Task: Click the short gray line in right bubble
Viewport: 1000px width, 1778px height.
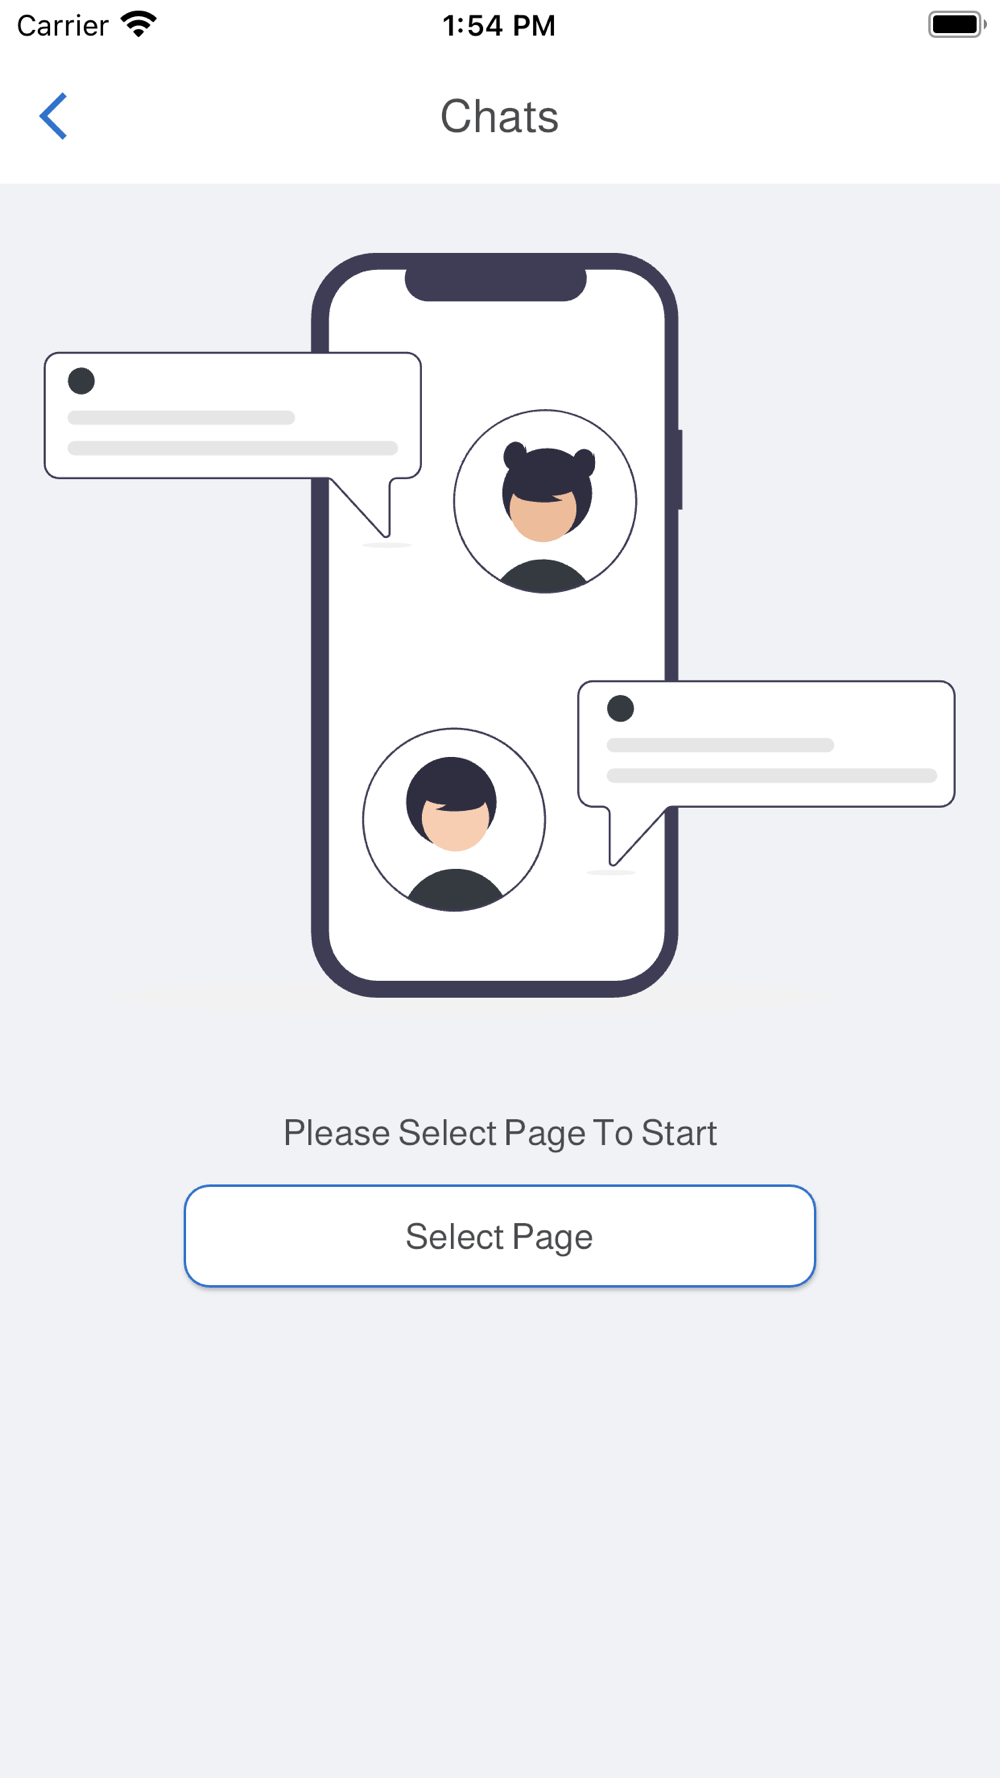Action: click(720, 745)
